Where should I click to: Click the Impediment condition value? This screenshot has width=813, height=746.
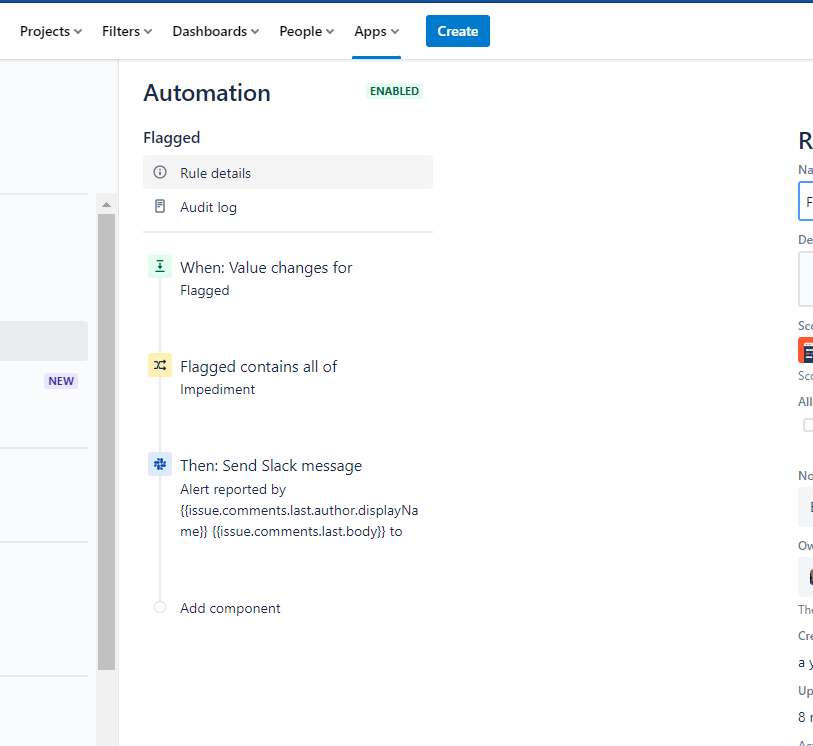(x=217, y=389)
